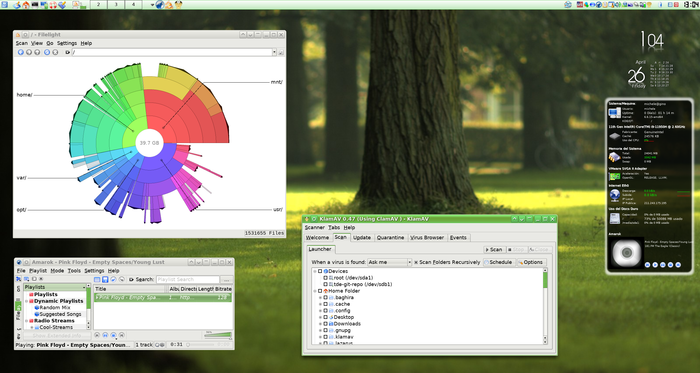Viewport: 700px width, 373px height.
Task: Click the Amarok volume slider
Action: 218,335
